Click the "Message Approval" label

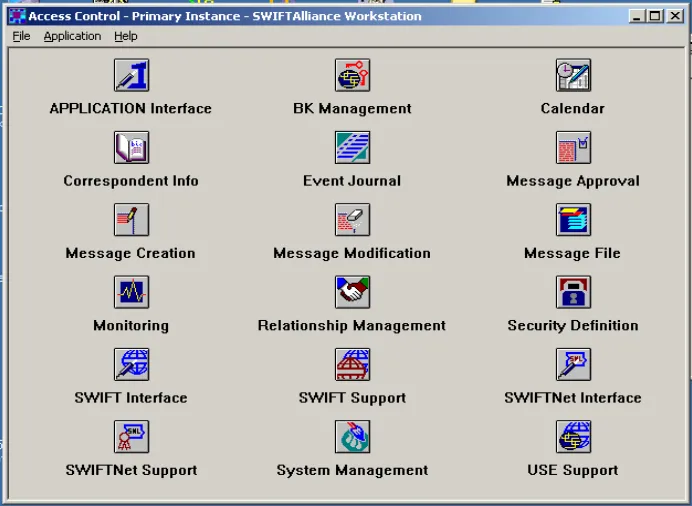pyautogui.click(x=573, y=181)
